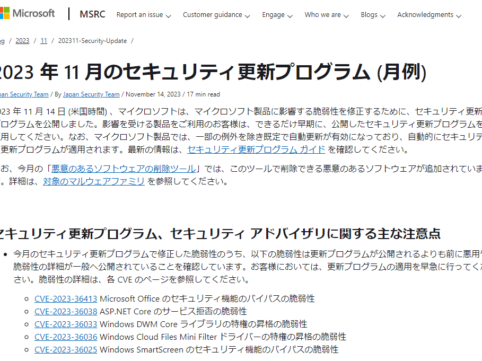Click the 202311-Security-Update breadcrumb text
Screen dimensions: 482x361
92,41
